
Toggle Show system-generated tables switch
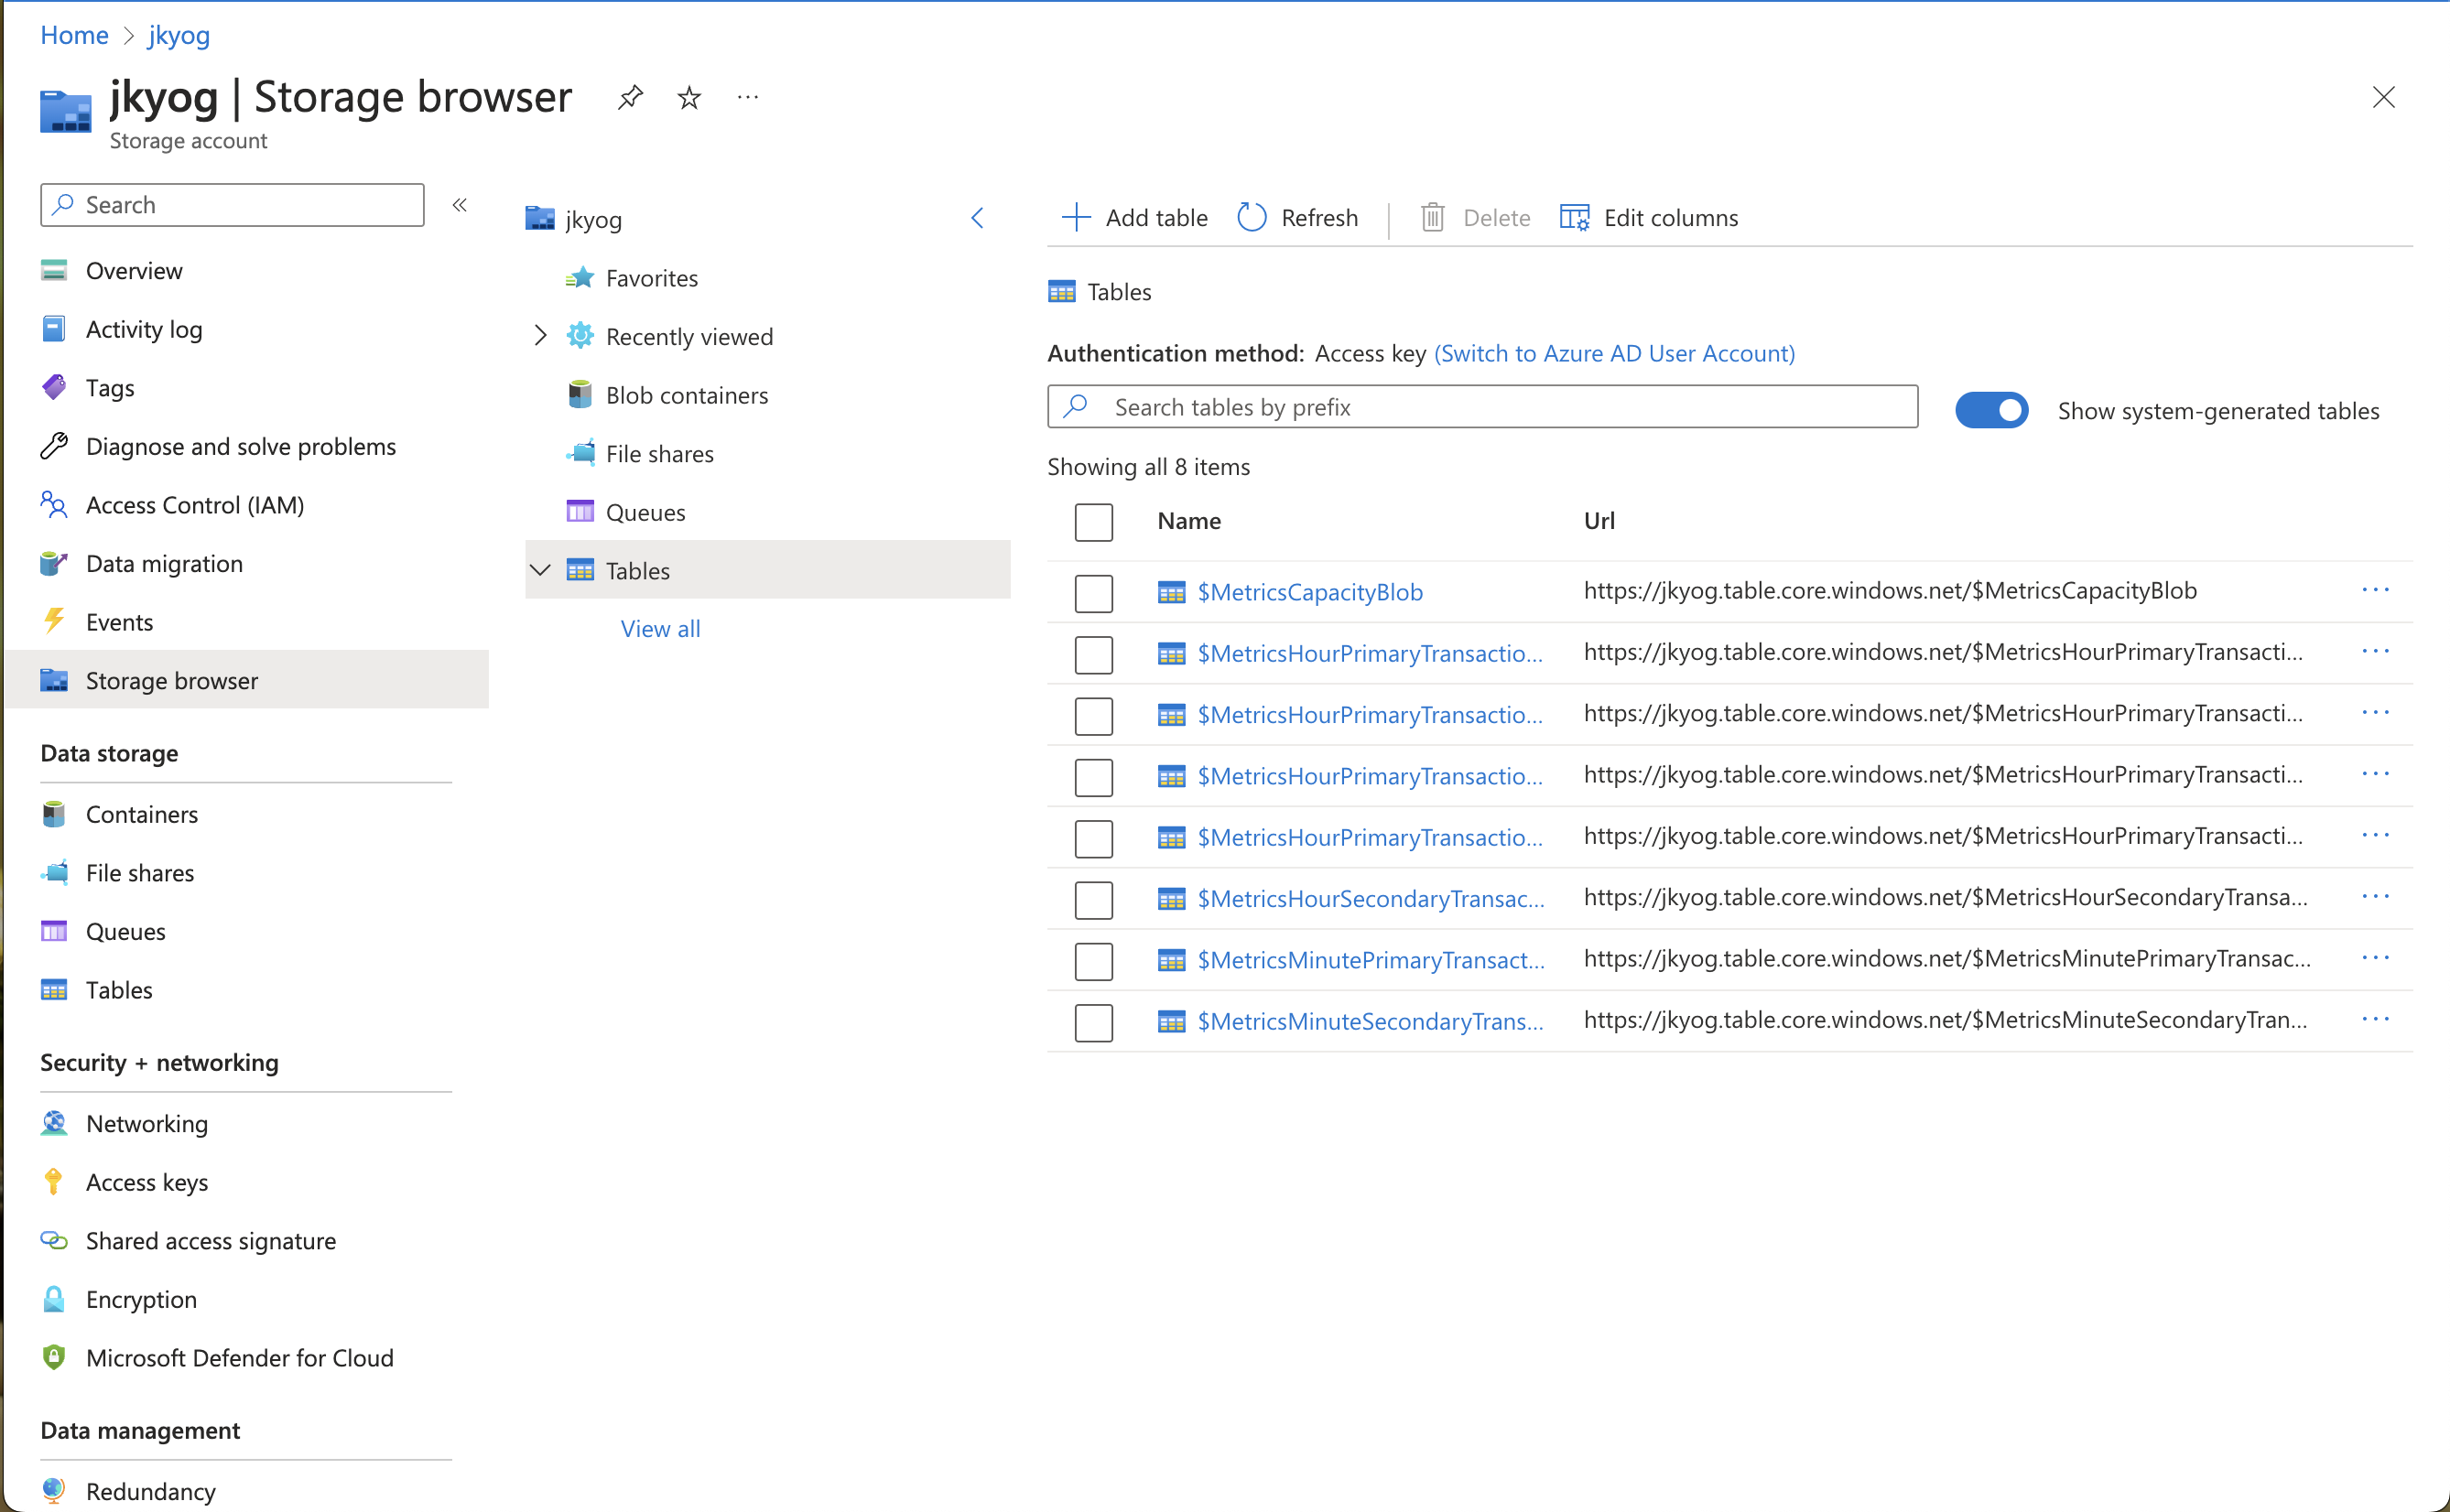[1991, 410]
